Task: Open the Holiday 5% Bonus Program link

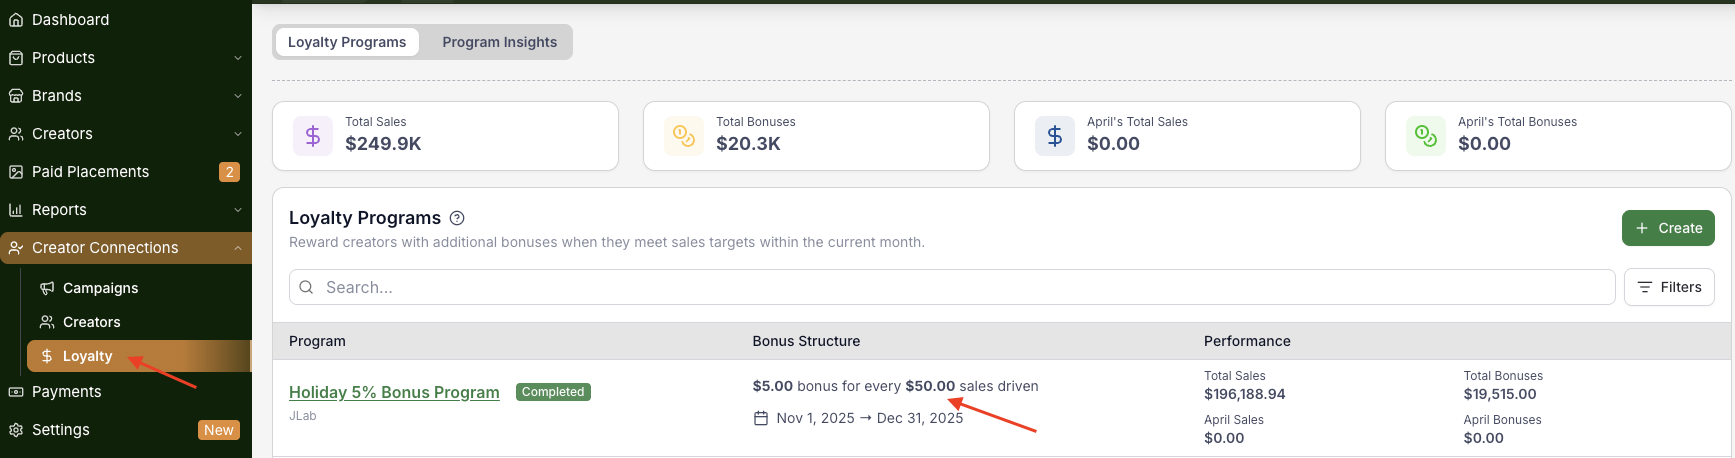Action: (394, 392)
